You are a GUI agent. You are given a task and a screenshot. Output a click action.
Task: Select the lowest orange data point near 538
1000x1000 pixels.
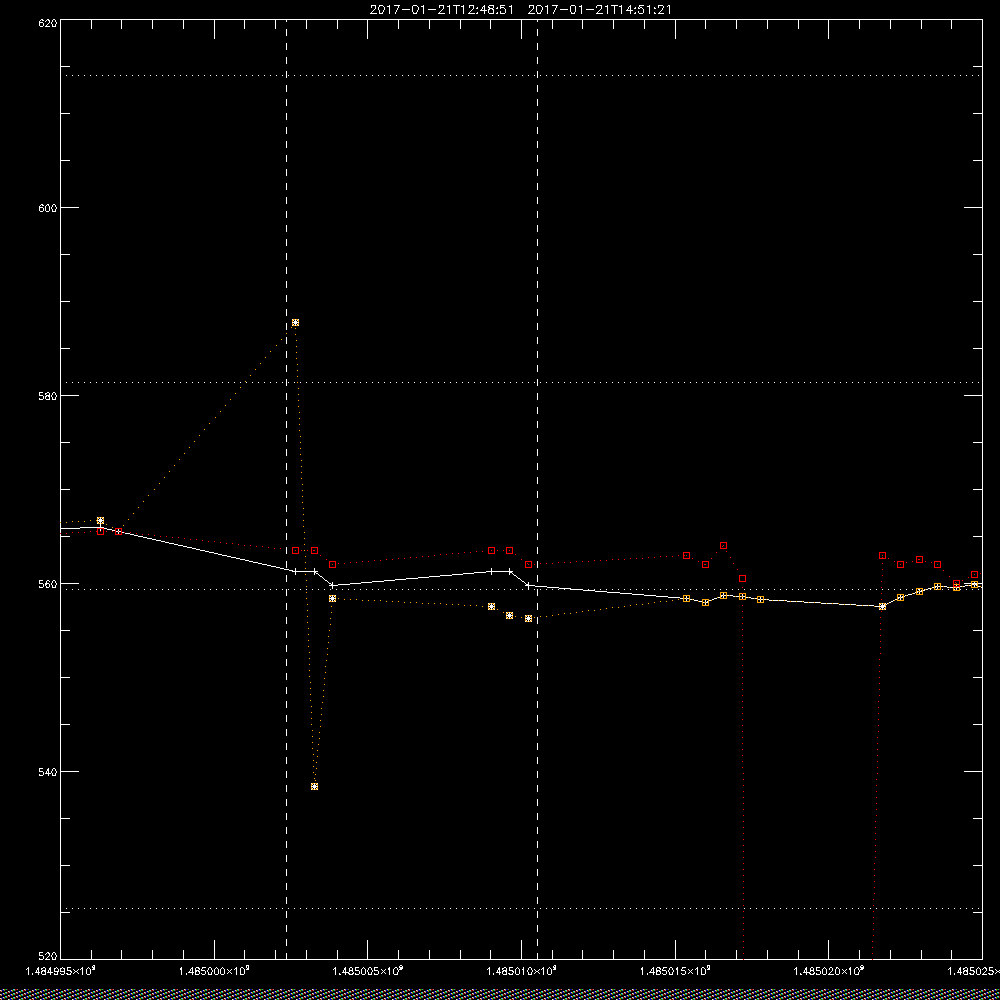314,786
